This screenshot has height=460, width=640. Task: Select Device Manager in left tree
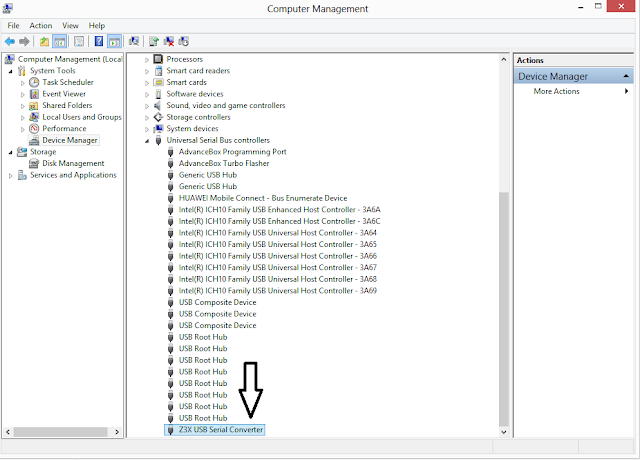point(70,140)
